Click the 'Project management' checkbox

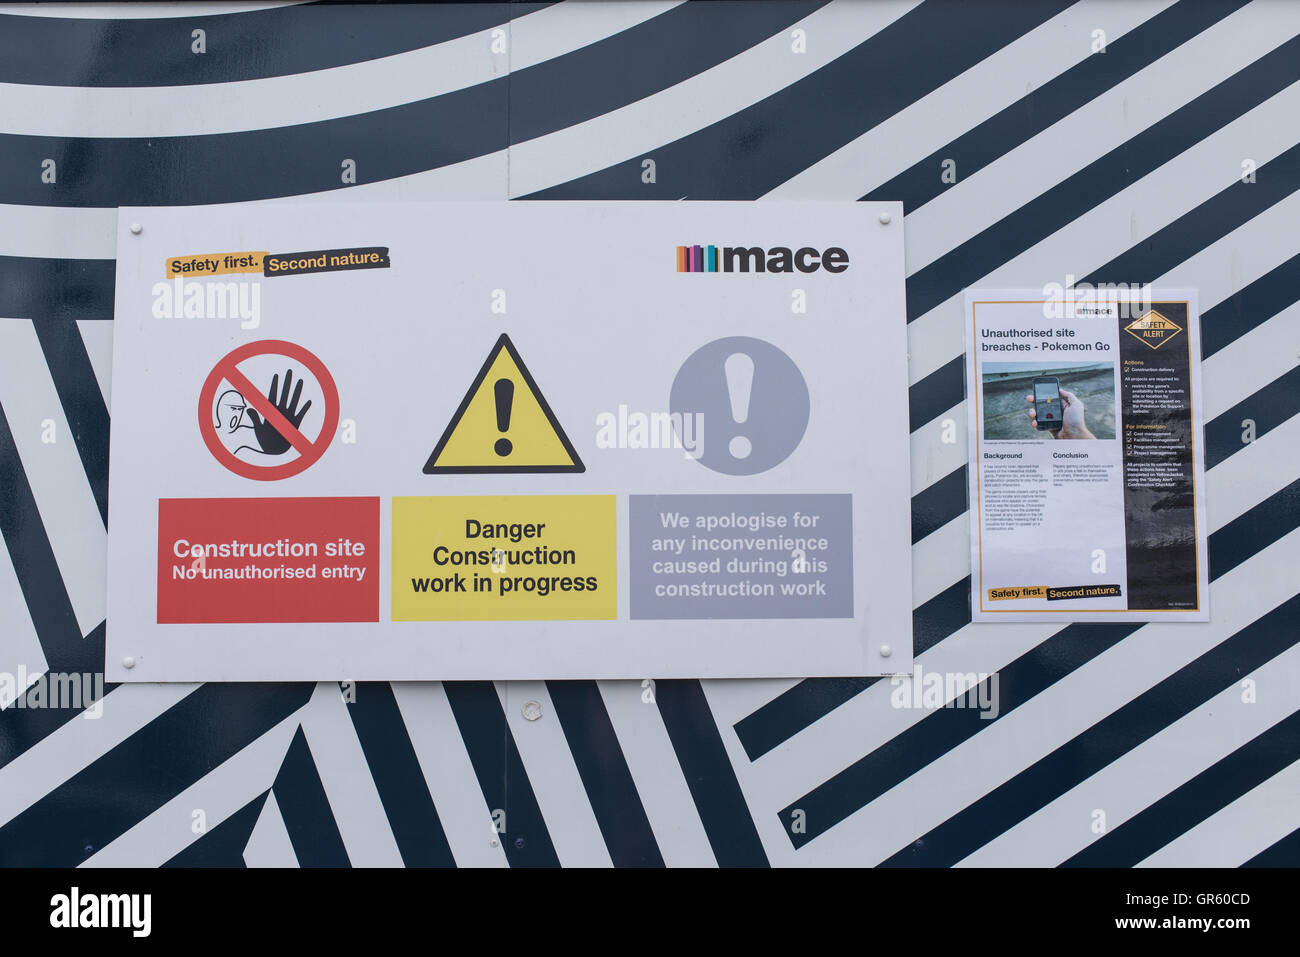pos(1129,453)
